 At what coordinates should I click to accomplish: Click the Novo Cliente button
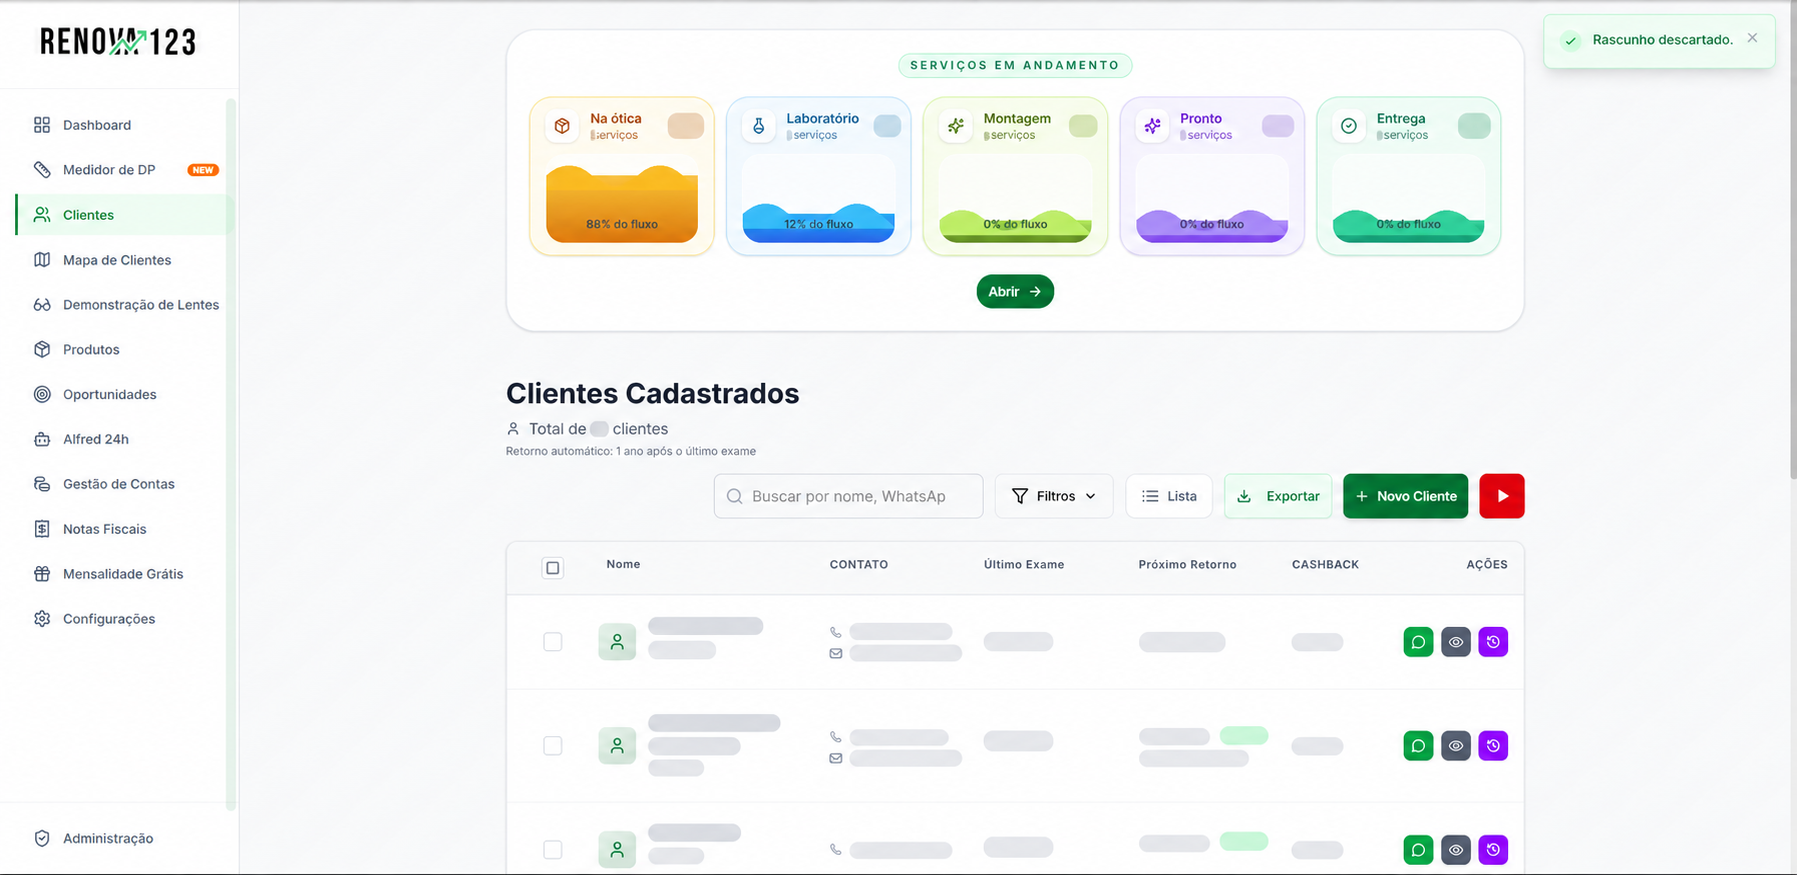(x=1405, y=496)
